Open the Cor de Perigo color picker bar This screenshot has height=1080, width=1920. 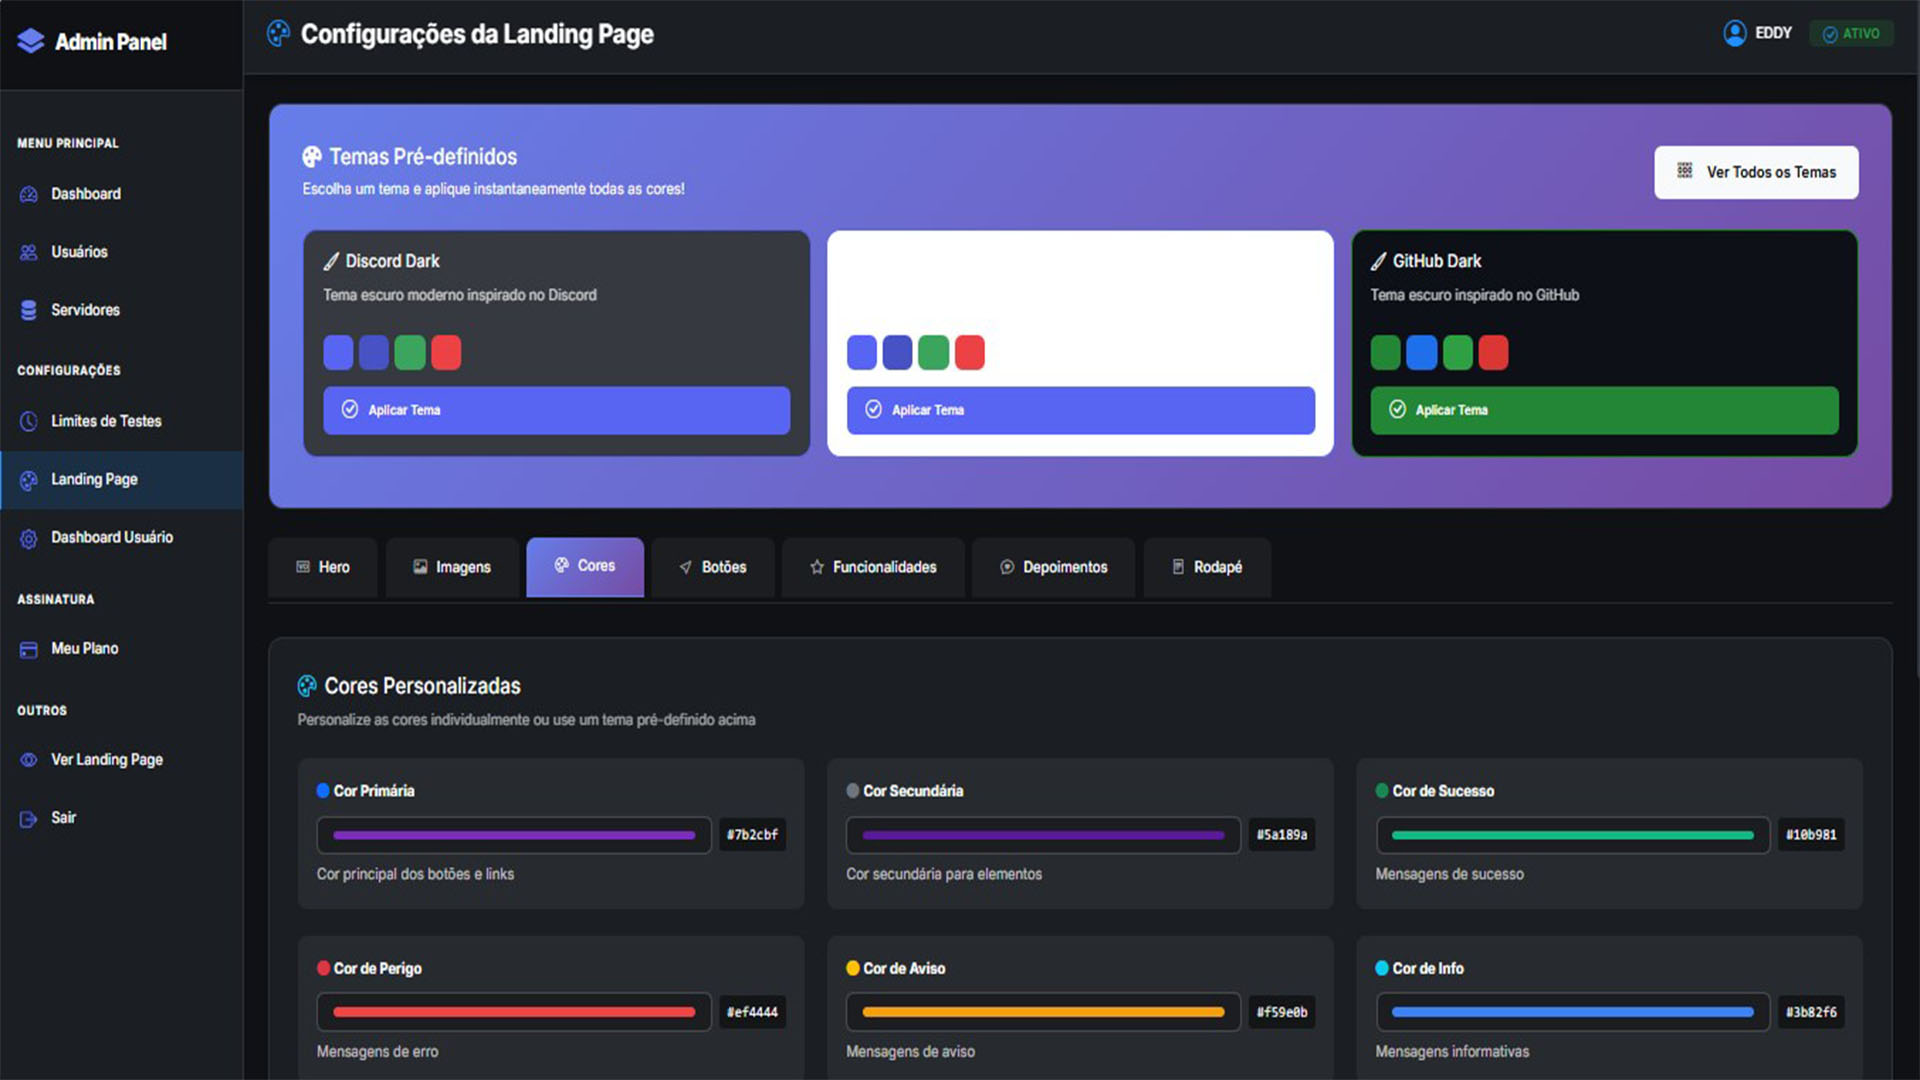pos(514,1012)
